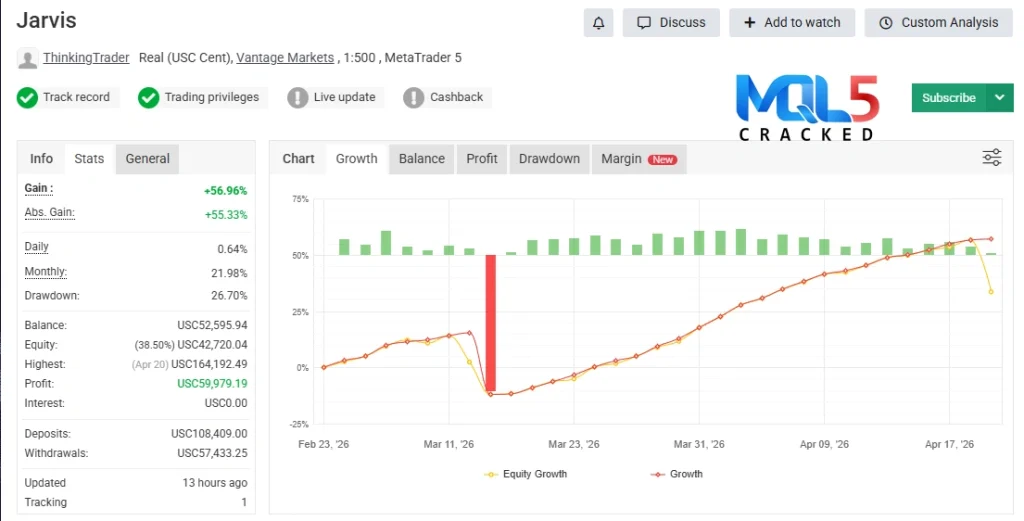Click the Add to watch button
Image resolution: width=1024 pixels, height=521 pixels.
(792, 23)
